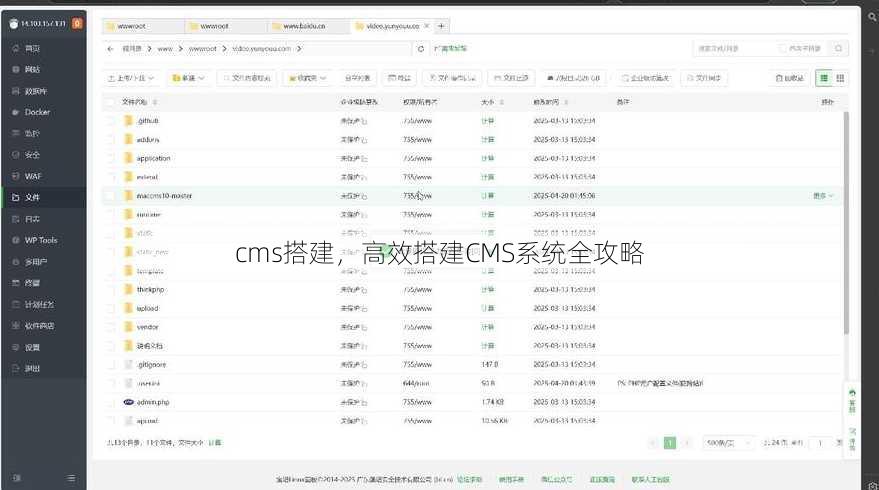The image size is (879, 490).
Task: Tick the checkbox for addons folder
Action: [x=110, y=140]
